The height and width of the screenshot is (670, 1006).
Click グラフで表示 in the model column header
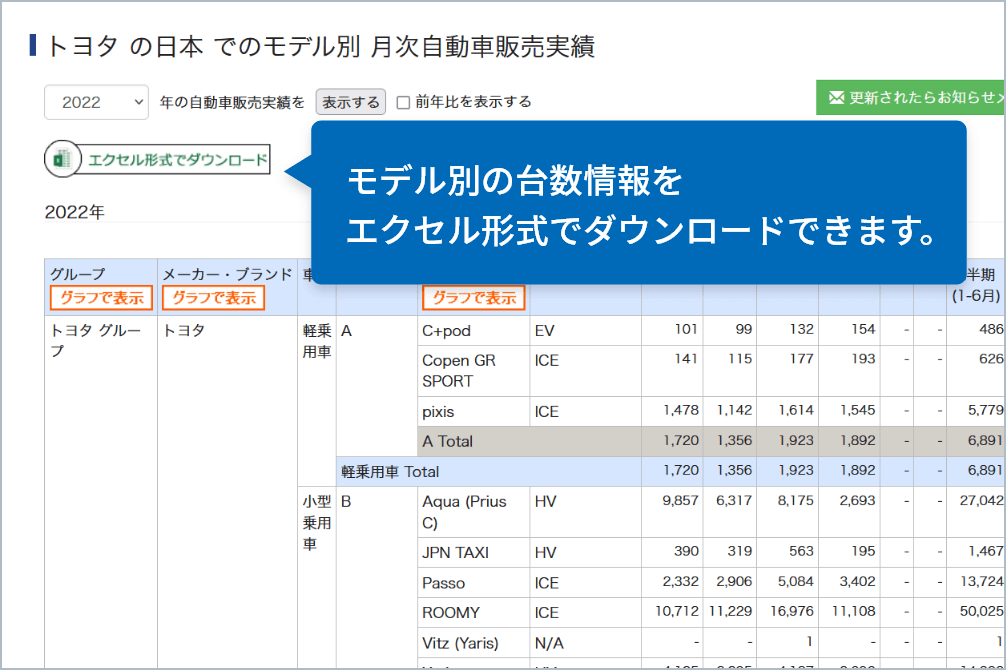click(x=473, y=298)
